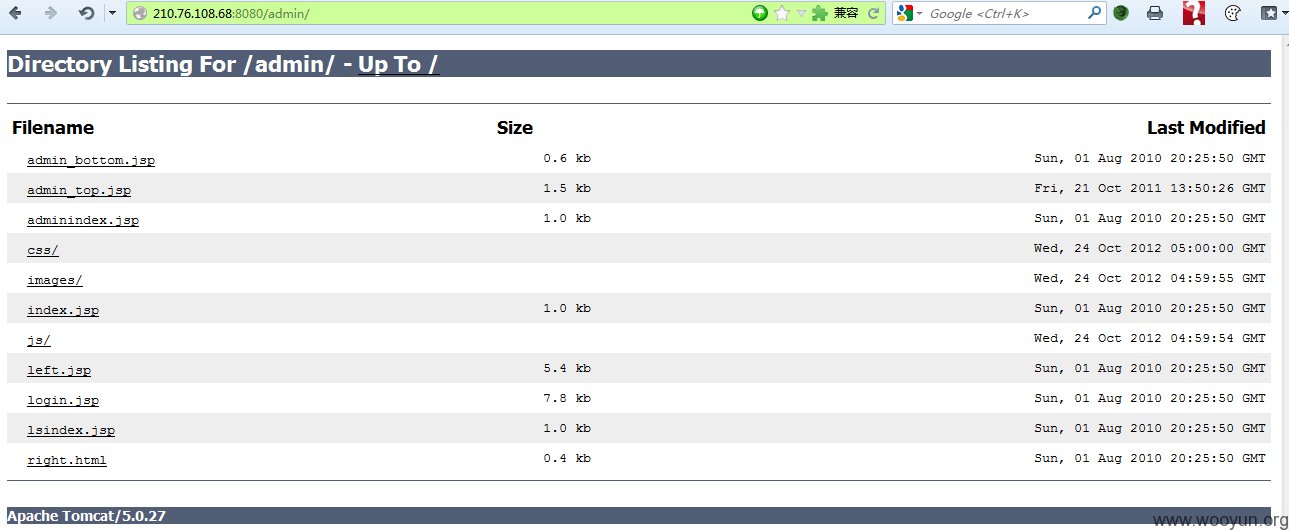Open the bookmarks star menu button
The width and height of the screenshot is (1289, 530).
(x=1272, y=13)
